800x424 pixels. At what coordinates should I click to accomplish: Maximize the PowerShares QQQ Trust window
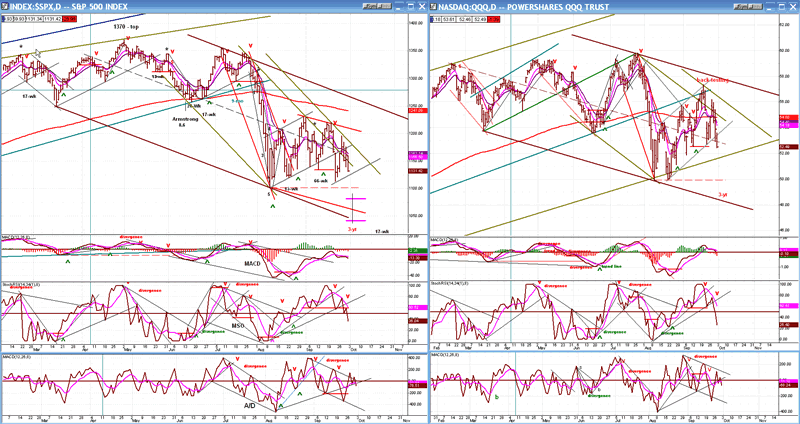click(x=783, y=5)
